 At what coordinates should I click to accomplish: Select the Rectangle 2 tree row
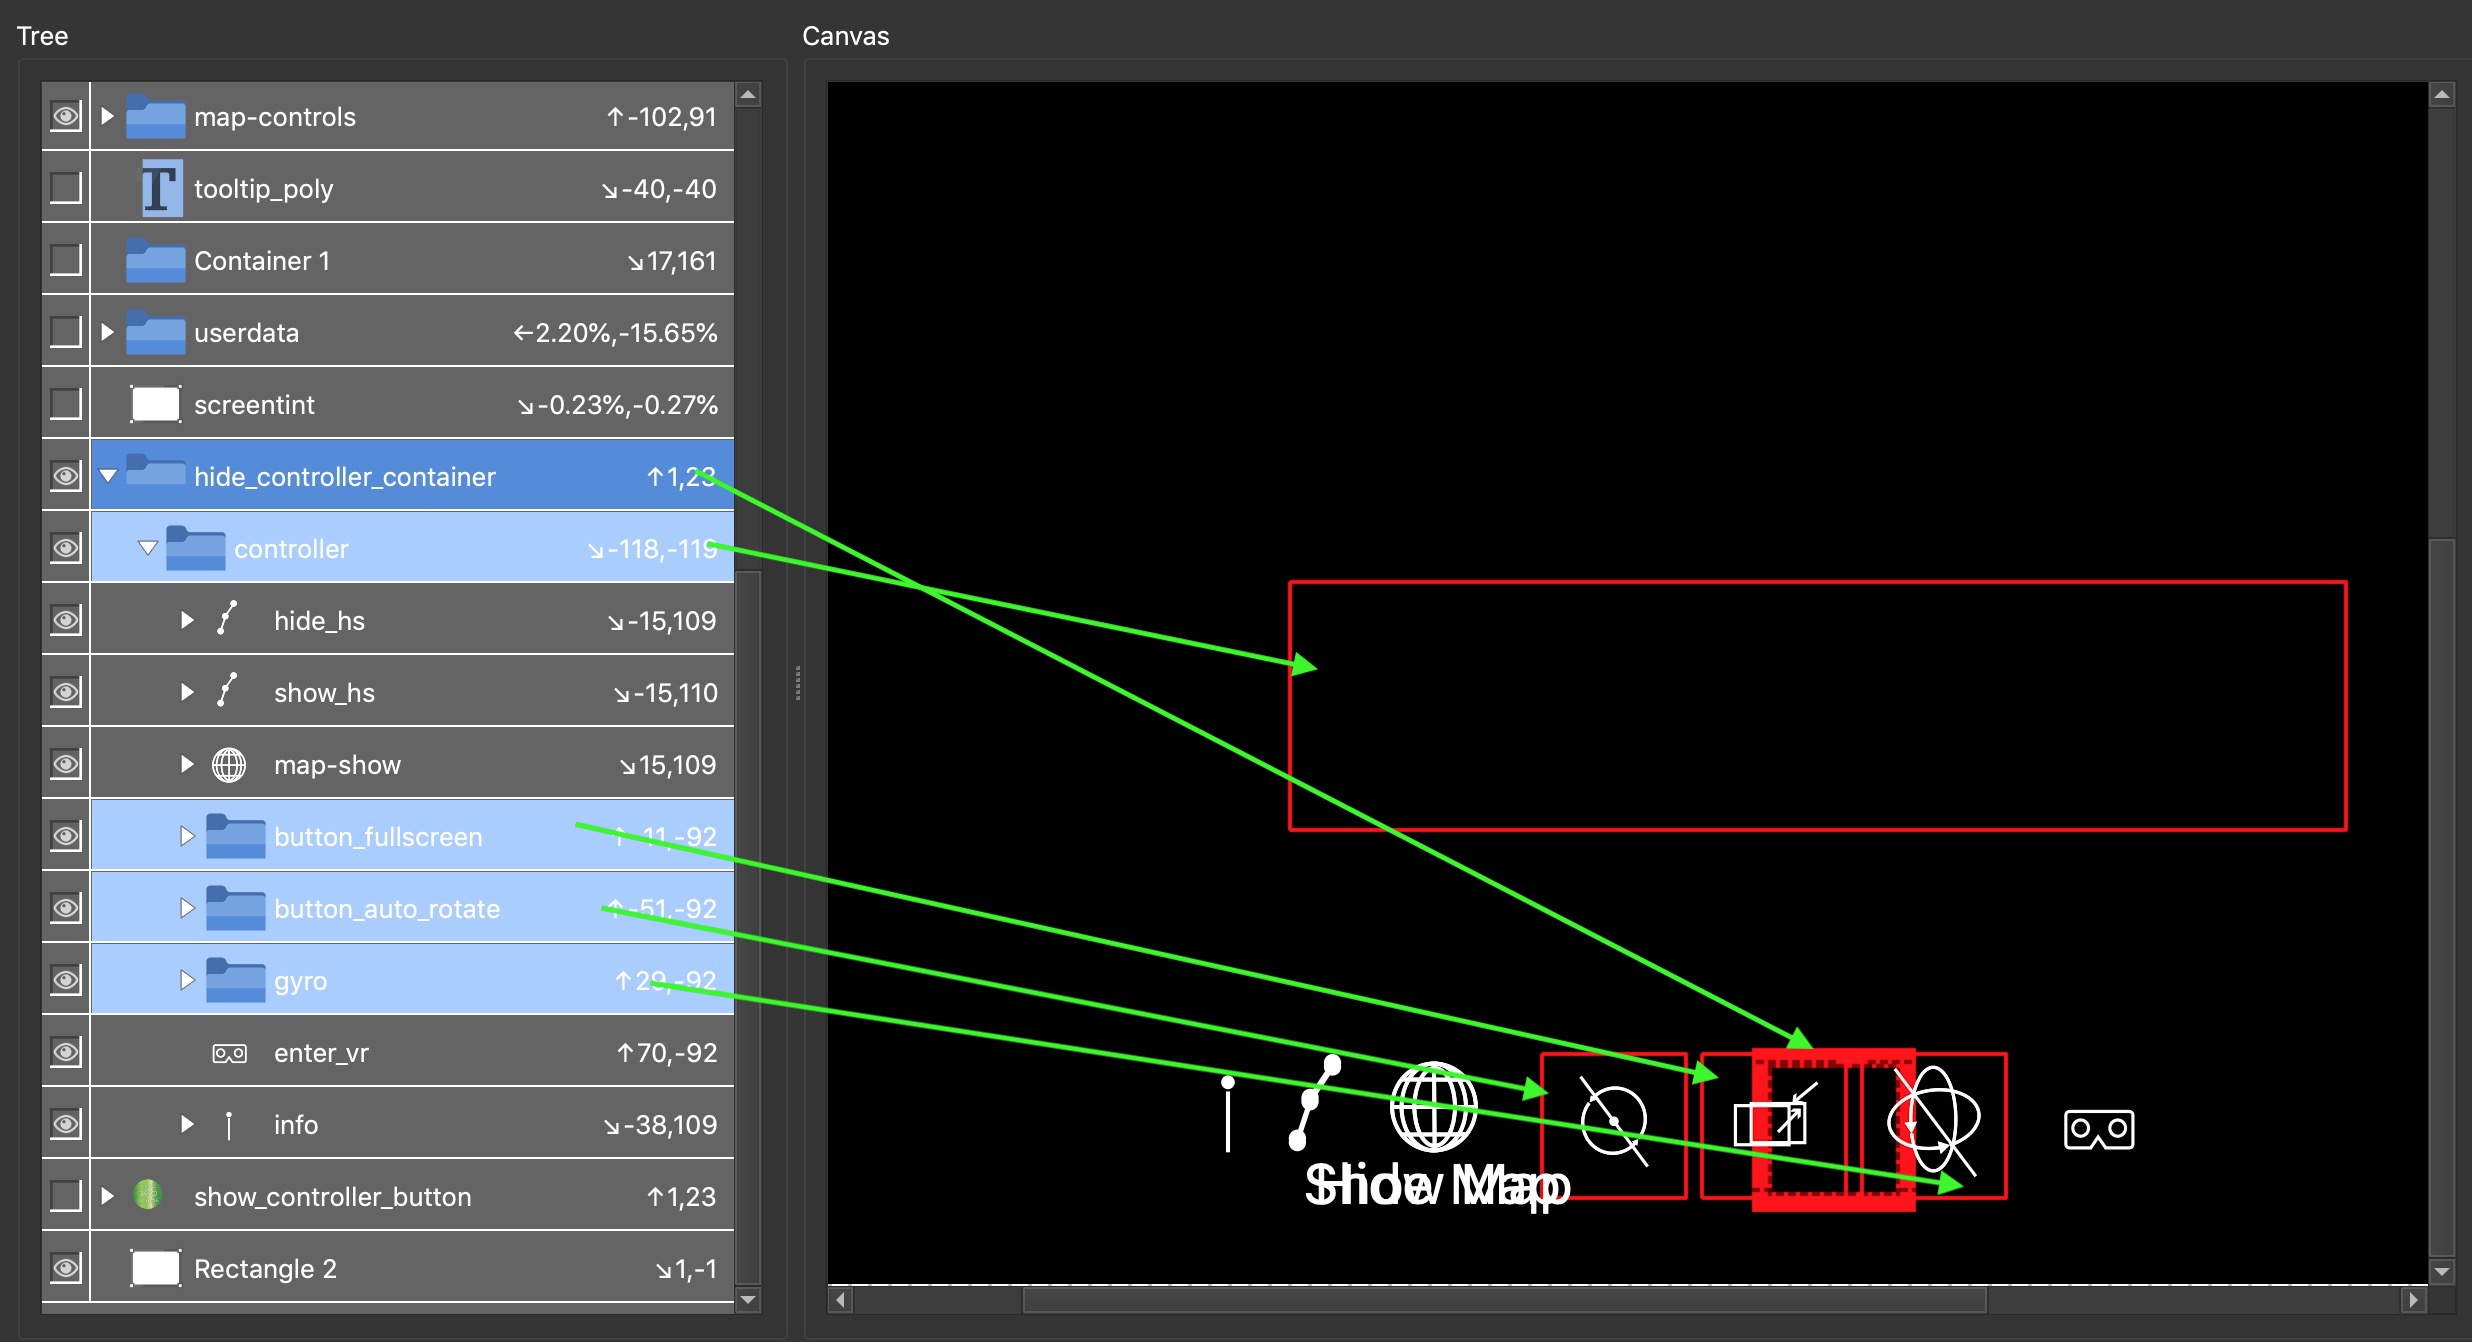[412, 1268]
